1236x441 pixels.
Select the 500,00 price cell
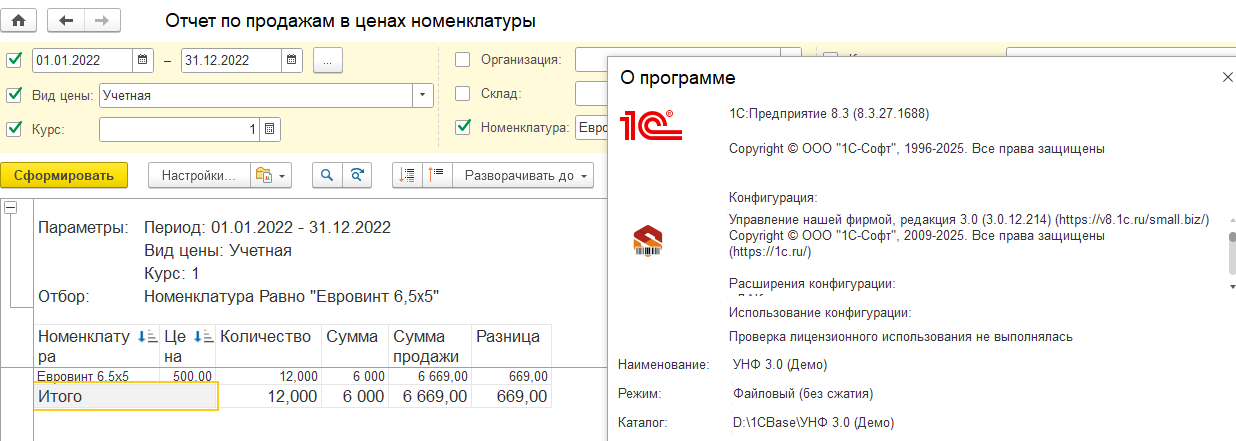[188, 376]
